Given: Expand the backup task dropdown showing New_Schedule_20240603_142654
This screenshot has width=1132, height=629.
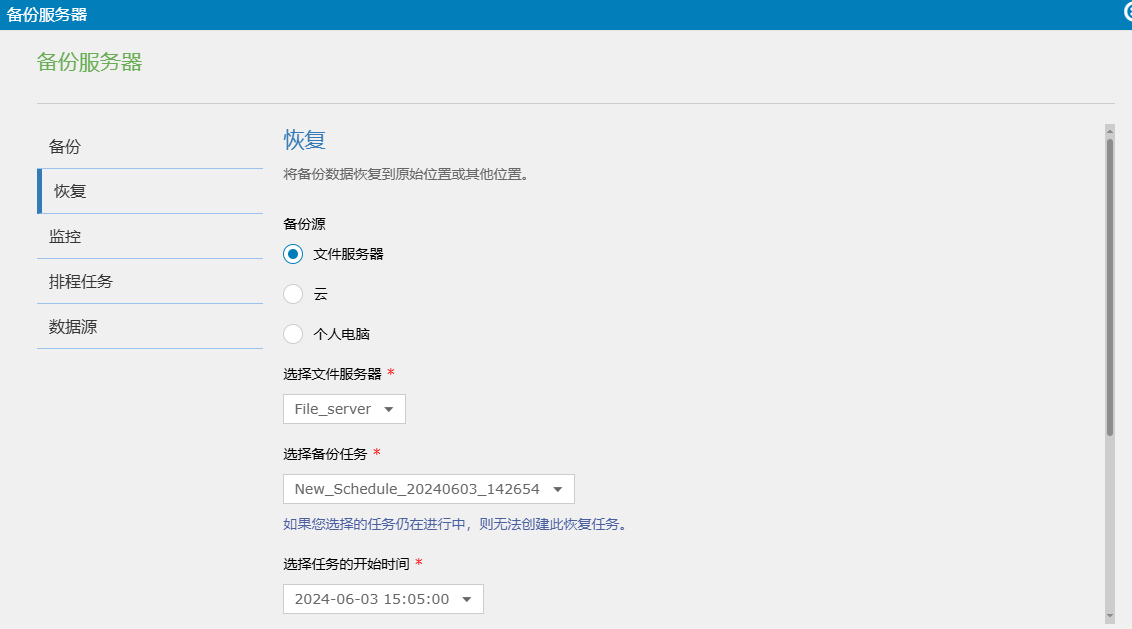Looking at the screenshot, I should pos(428,489).
